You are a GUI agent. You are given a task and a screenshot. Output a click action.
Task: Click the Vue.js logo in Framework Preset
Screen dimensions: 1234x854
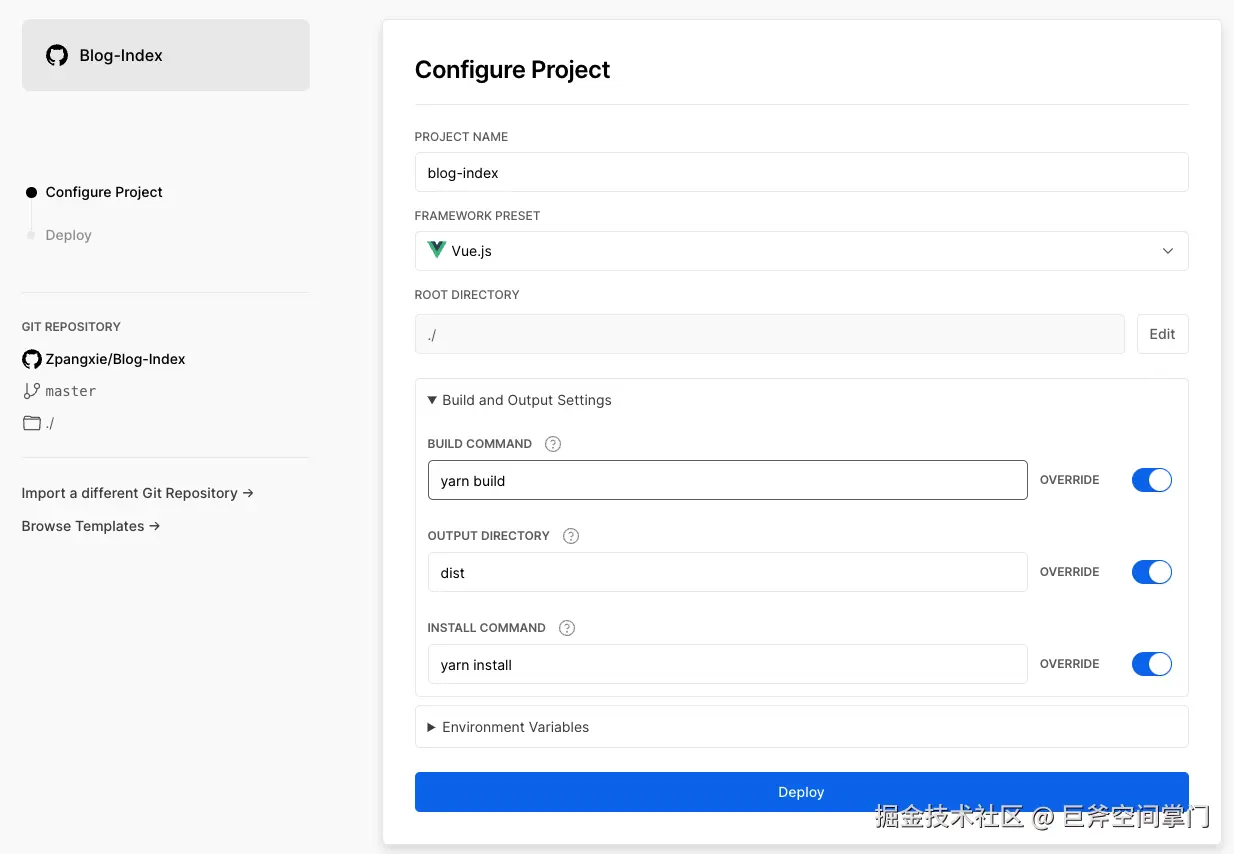(x=436, y=250)
